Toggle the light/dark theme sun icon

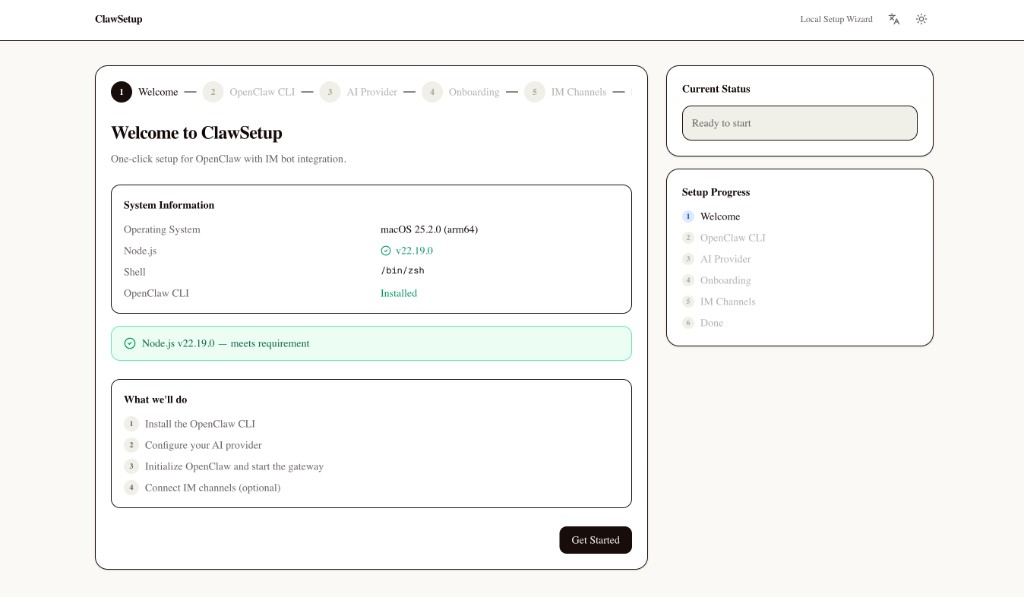(x=921, y=19)
